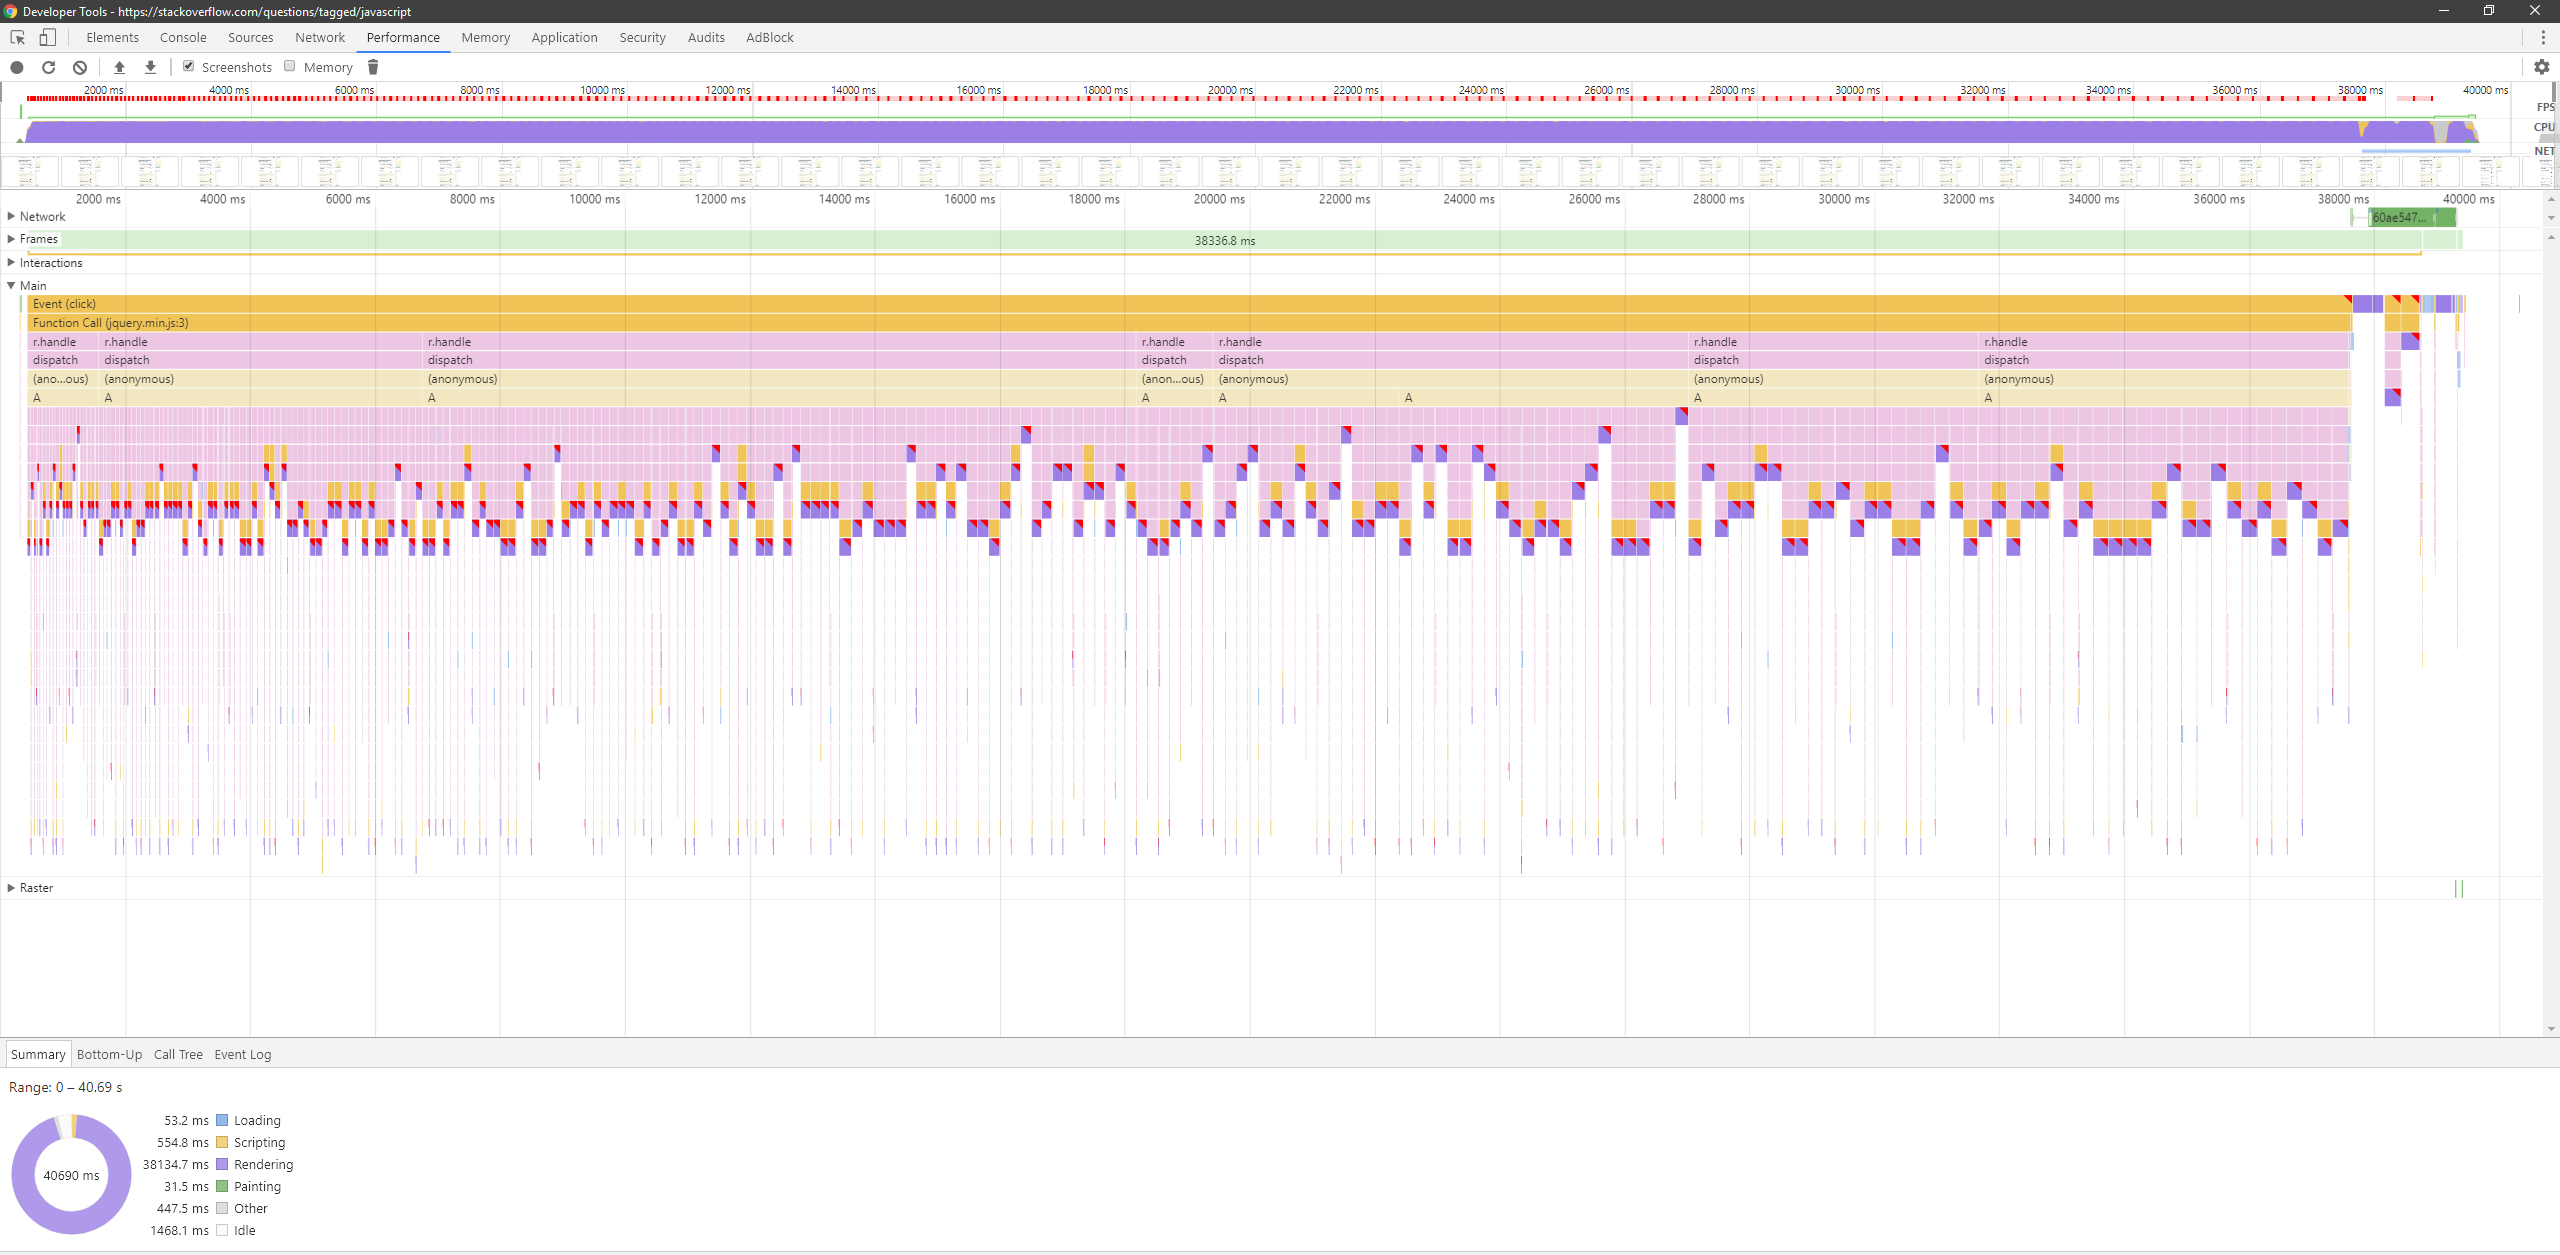Open the Memory panel tab
Screen dimensions: 2560x1255
[485, 37]
